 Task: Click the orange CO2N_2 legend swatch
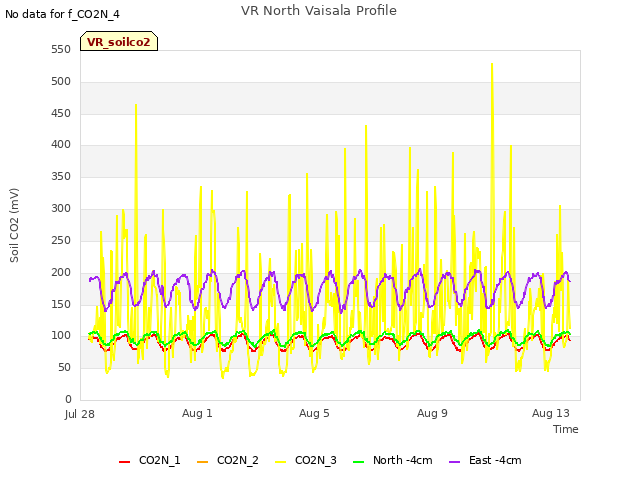(x=202, y=462)
